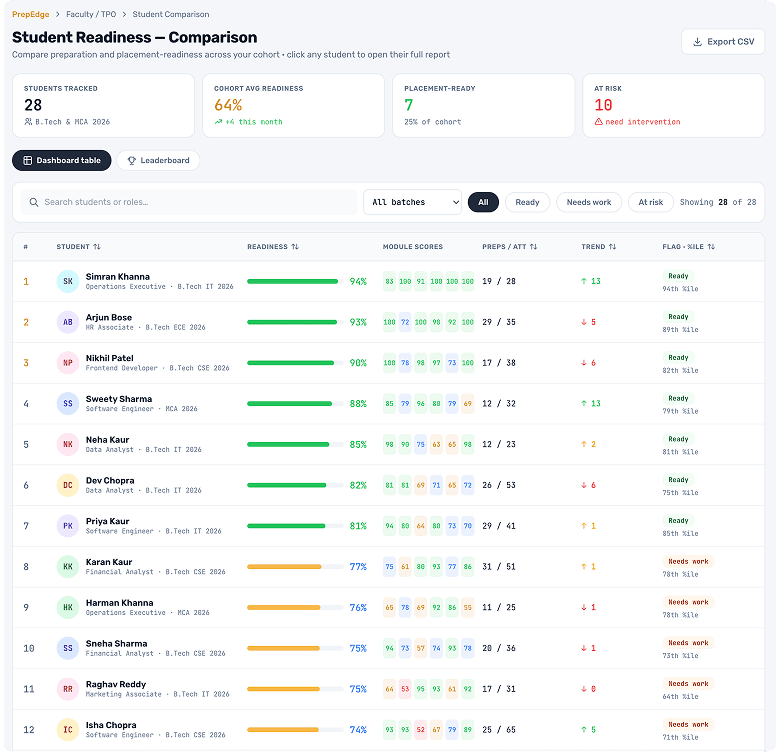Image resolution: width=779 pixels, height=752 pixels.
Task: Sort by Trend column arrows icon
Action: (613, 246)
